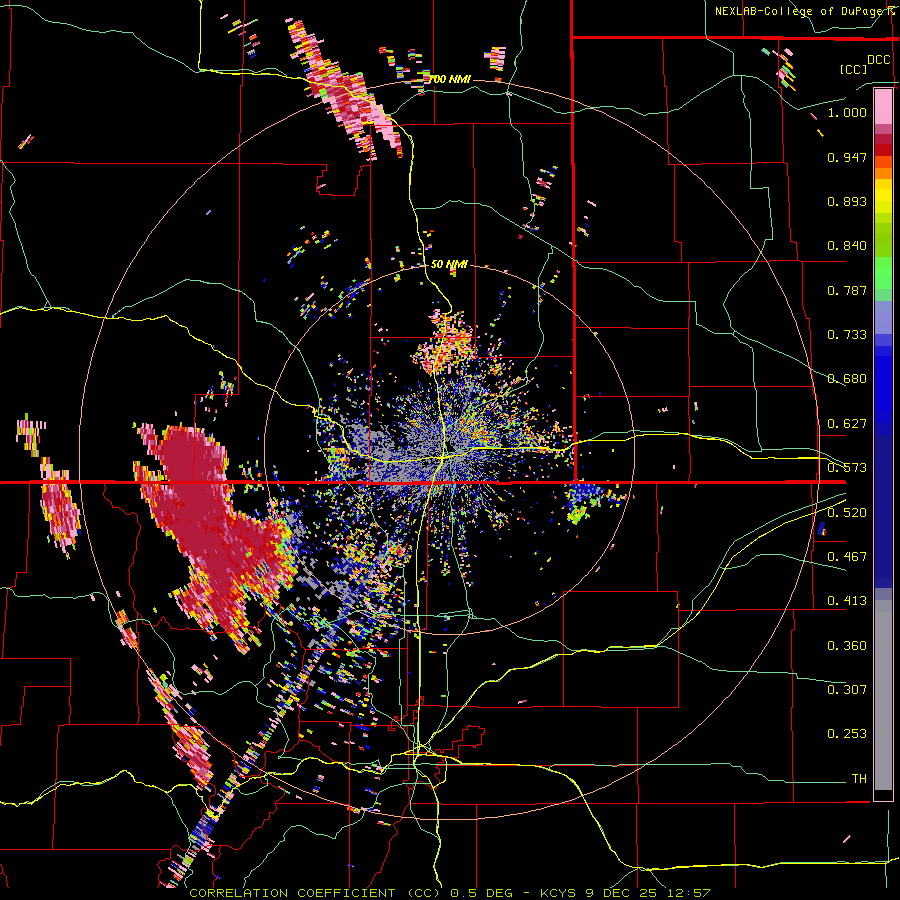Select the 0.680 legend value
Image resolution: width=900 pixels, height=900 pixels.
tap(847, 379)
